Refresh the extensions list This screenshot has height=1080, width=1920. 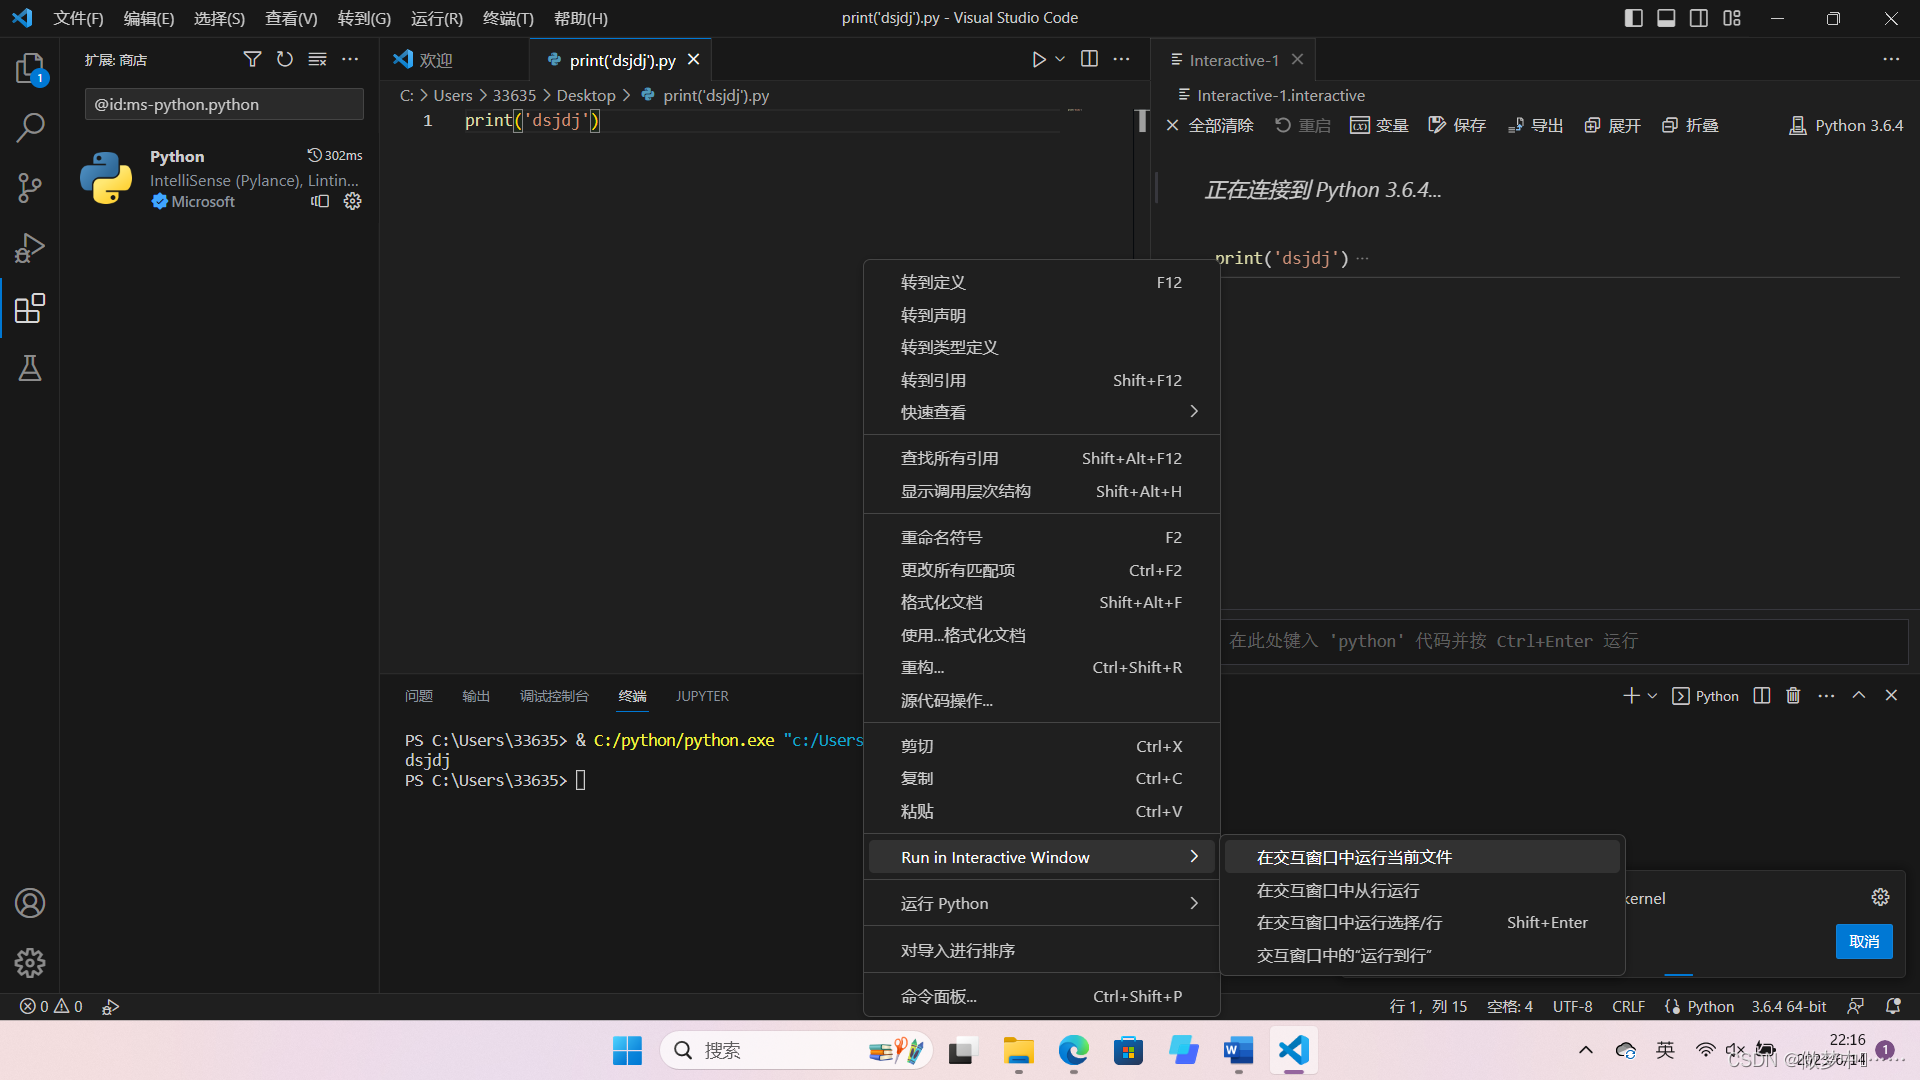(x=285, y=60)
